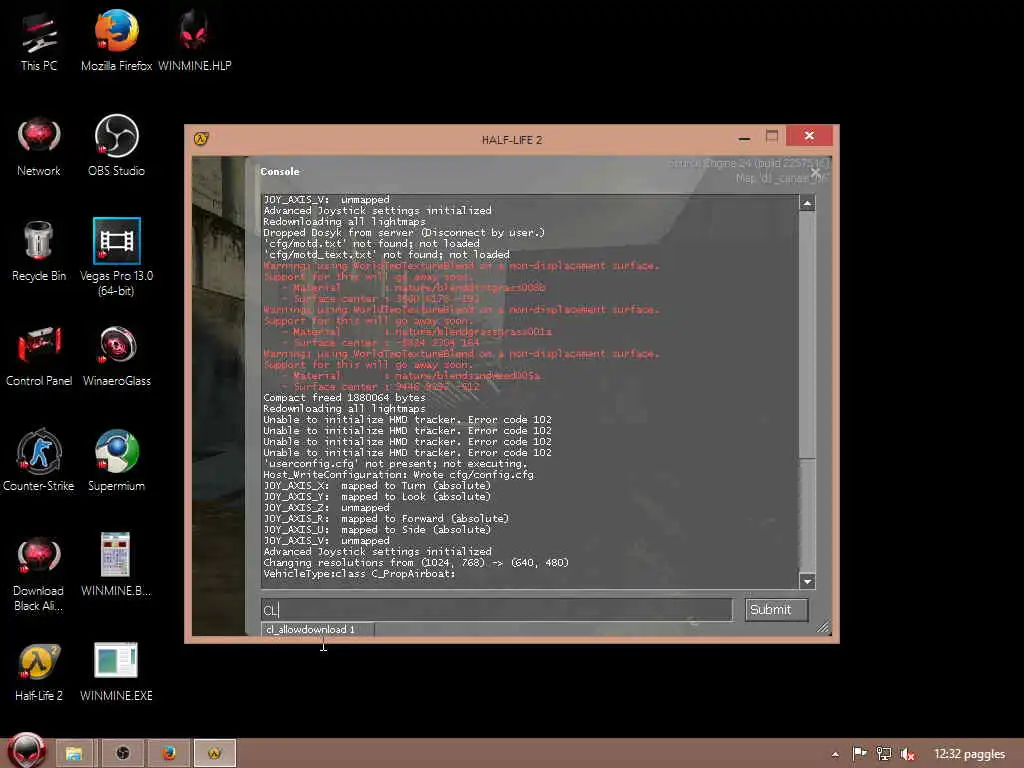Open Download Black Ali... shortcut
Image resolution: width=1024 pixels, height=768 pixels.
(39, 573)
